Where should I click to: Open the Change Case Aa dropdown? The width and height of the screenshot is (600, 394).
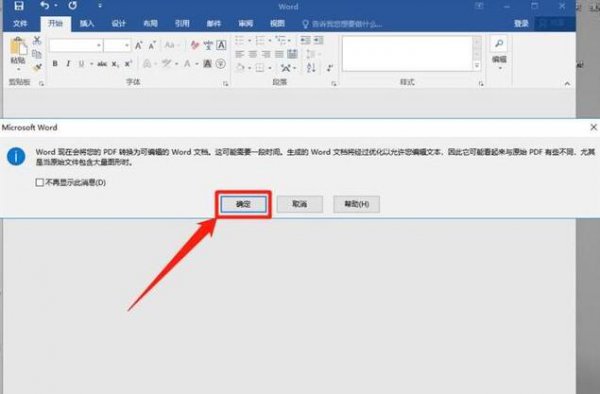point(171,46)
